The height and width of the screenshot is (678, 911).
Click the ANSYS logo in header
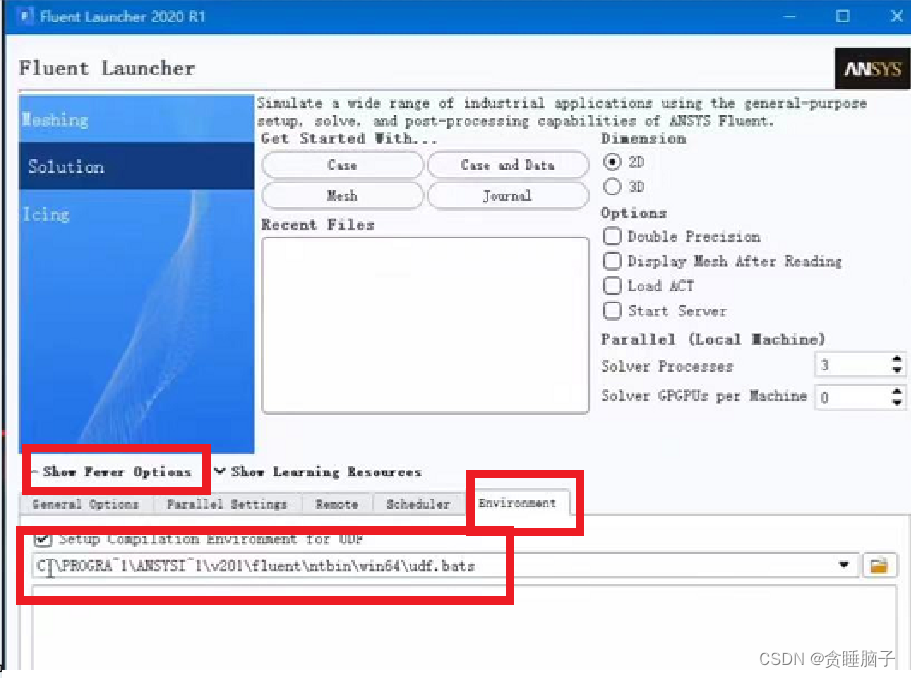(x=872, y=70)
